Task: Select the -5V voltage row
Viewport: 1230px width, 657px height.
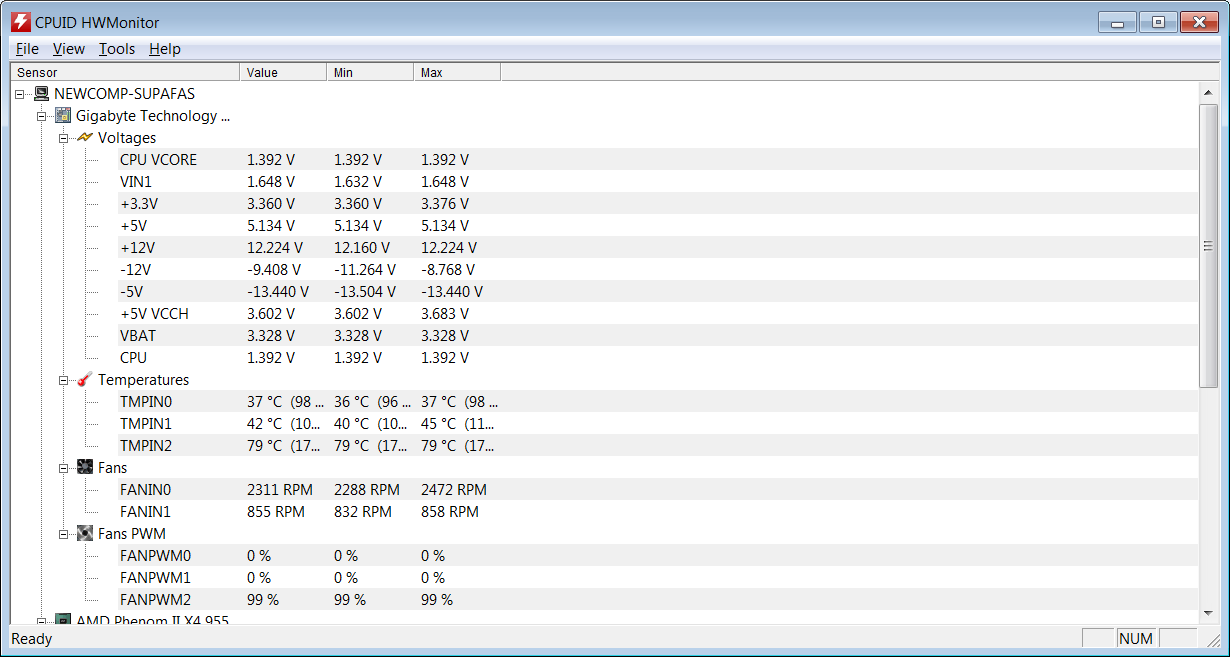Action: [658, 292]
